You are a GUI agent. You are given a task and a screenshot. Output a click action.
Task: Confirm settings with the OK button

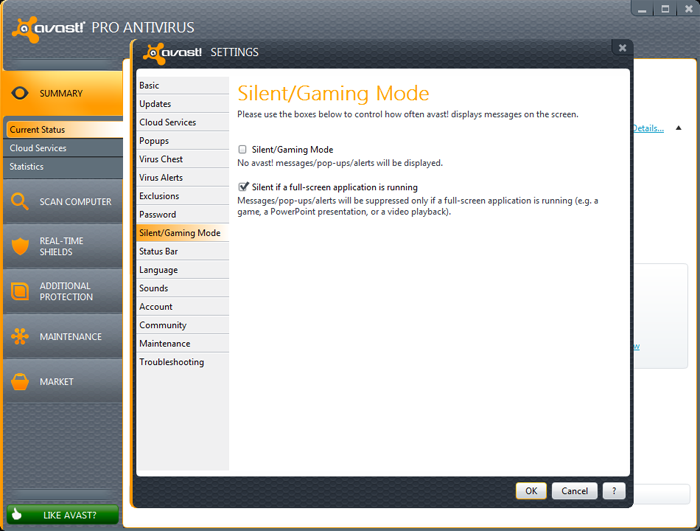tap(531, 491)
